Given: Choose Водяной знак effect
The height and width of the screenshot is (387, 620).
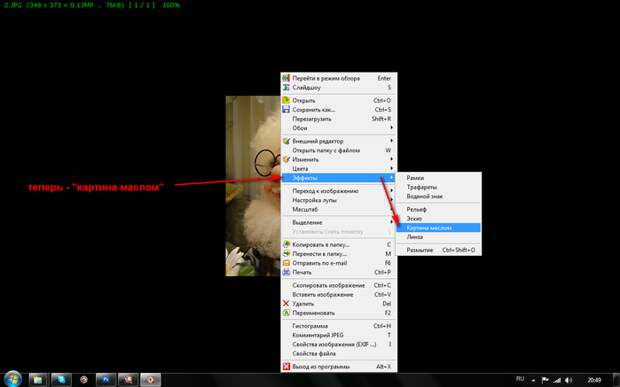Looking at the screenshot, I should [439, 196].
